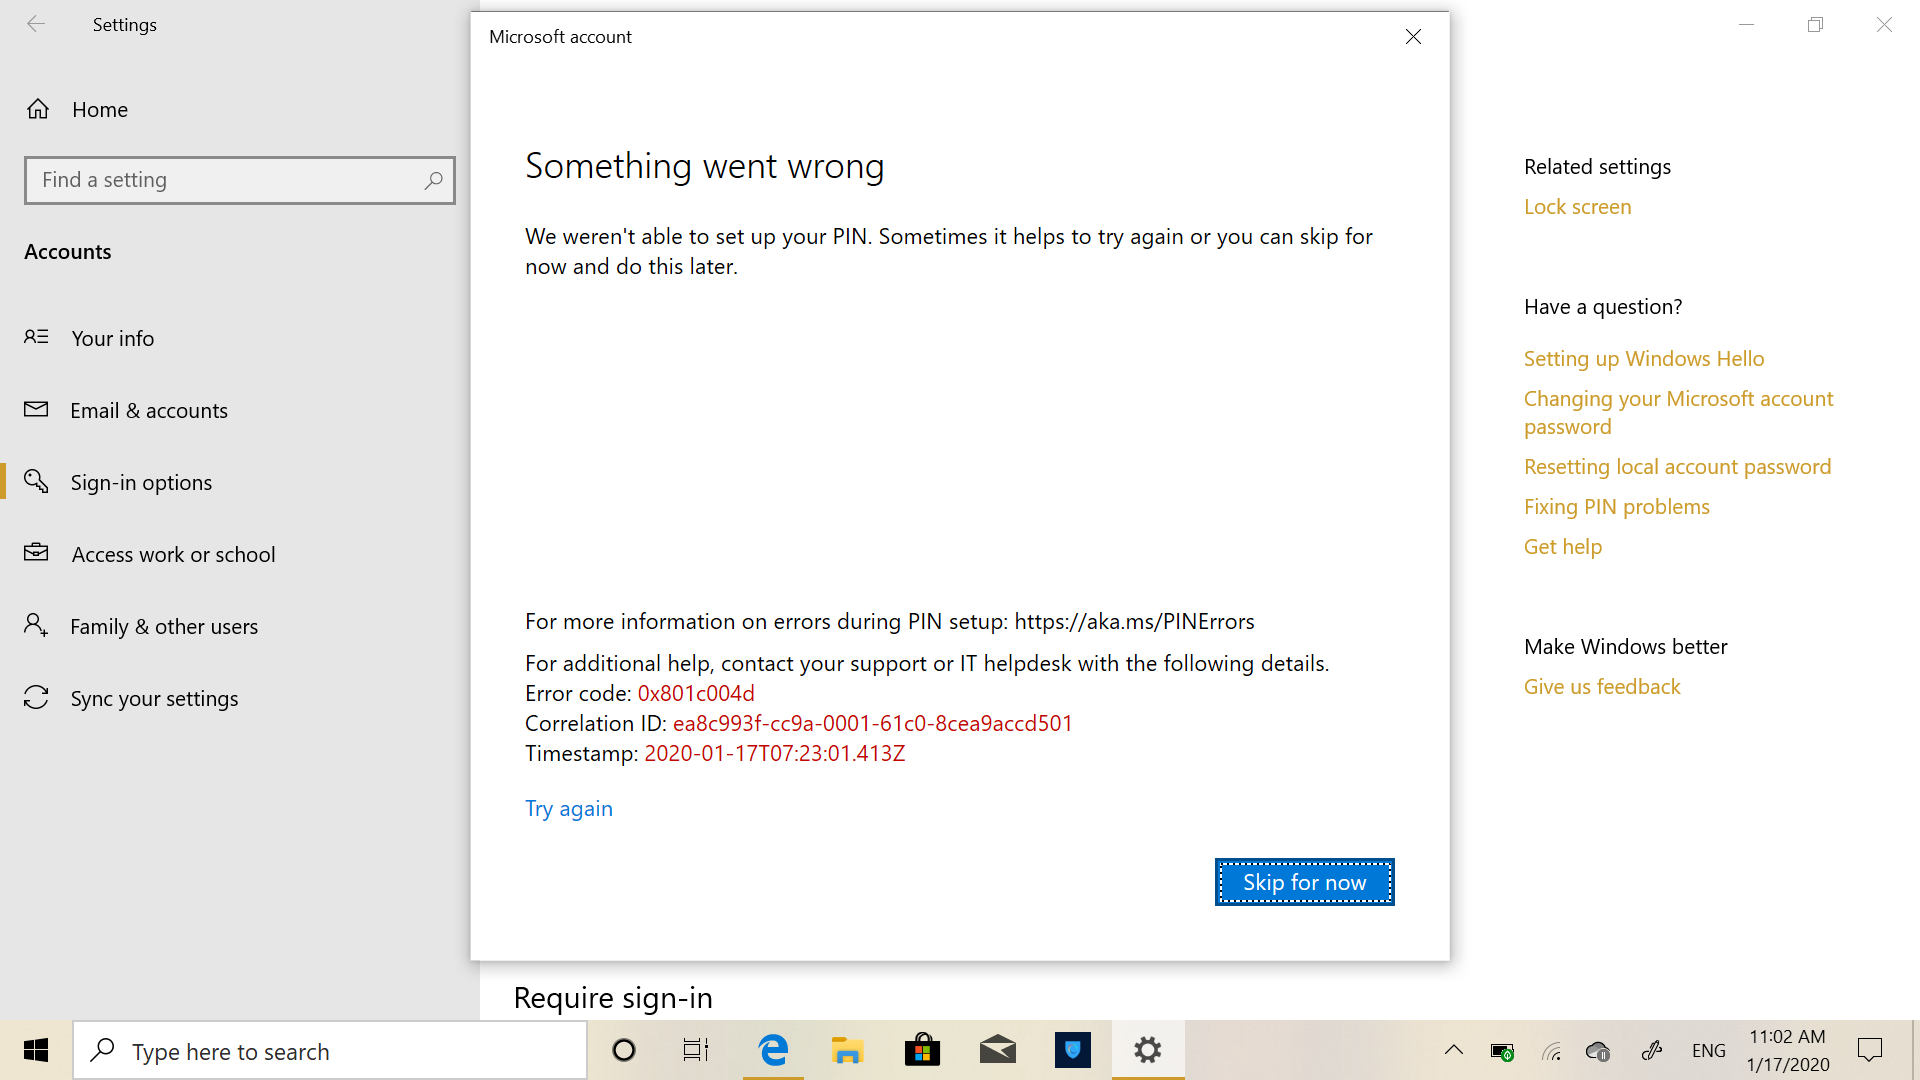The width and height of the screenshot is (1920, 1080).
Task: Open the Windows Start menu
Action: [x=36, y=1050]
